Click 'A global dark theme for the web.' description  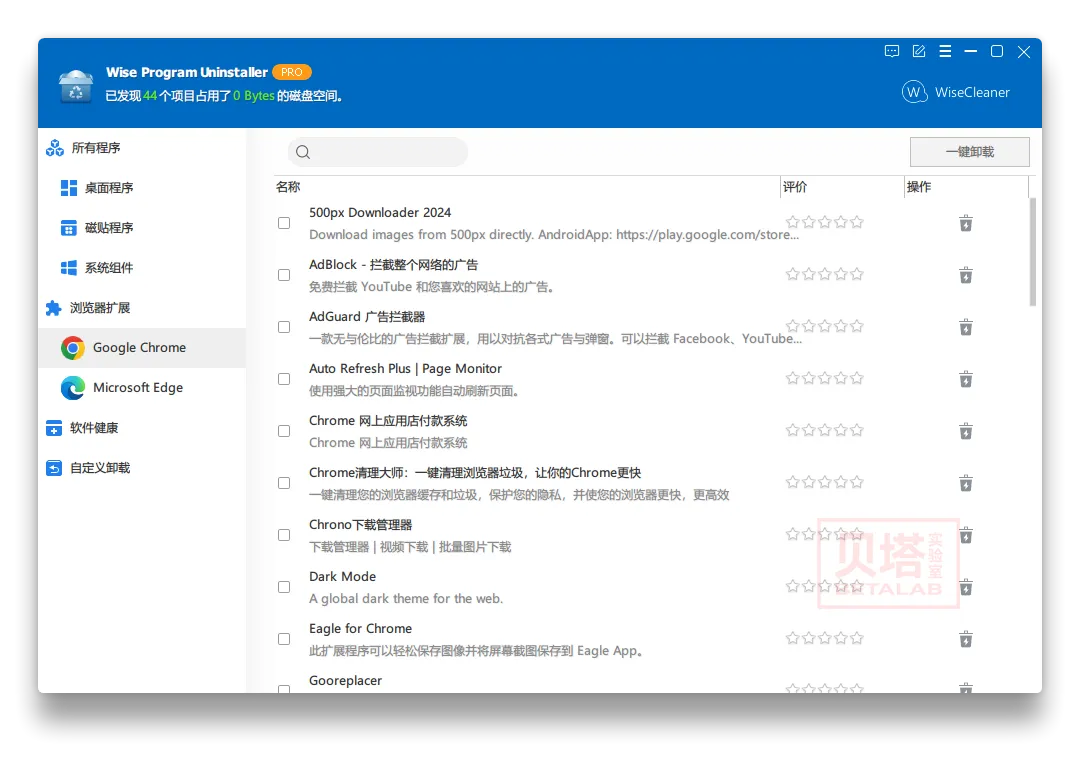[406, 599]
